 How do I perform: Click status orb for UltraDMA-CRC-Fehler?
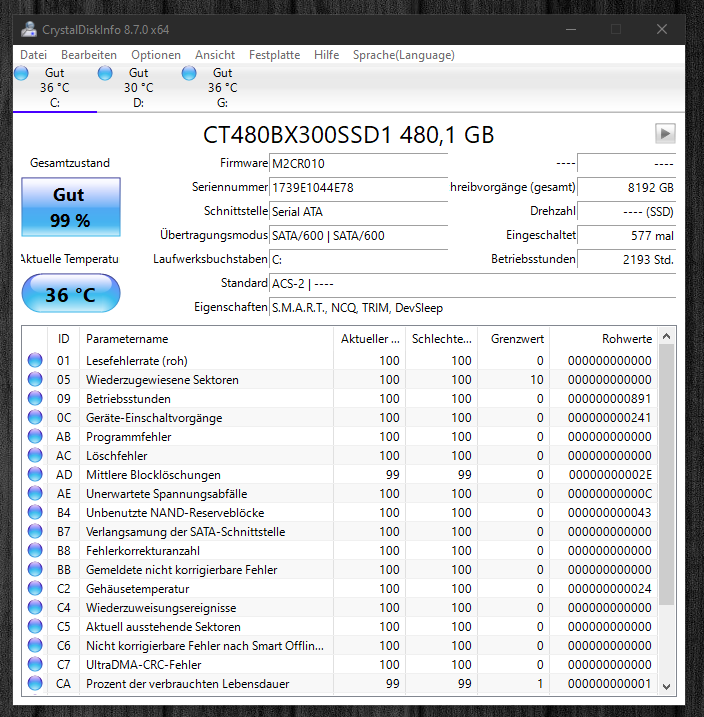coord(35,664)
